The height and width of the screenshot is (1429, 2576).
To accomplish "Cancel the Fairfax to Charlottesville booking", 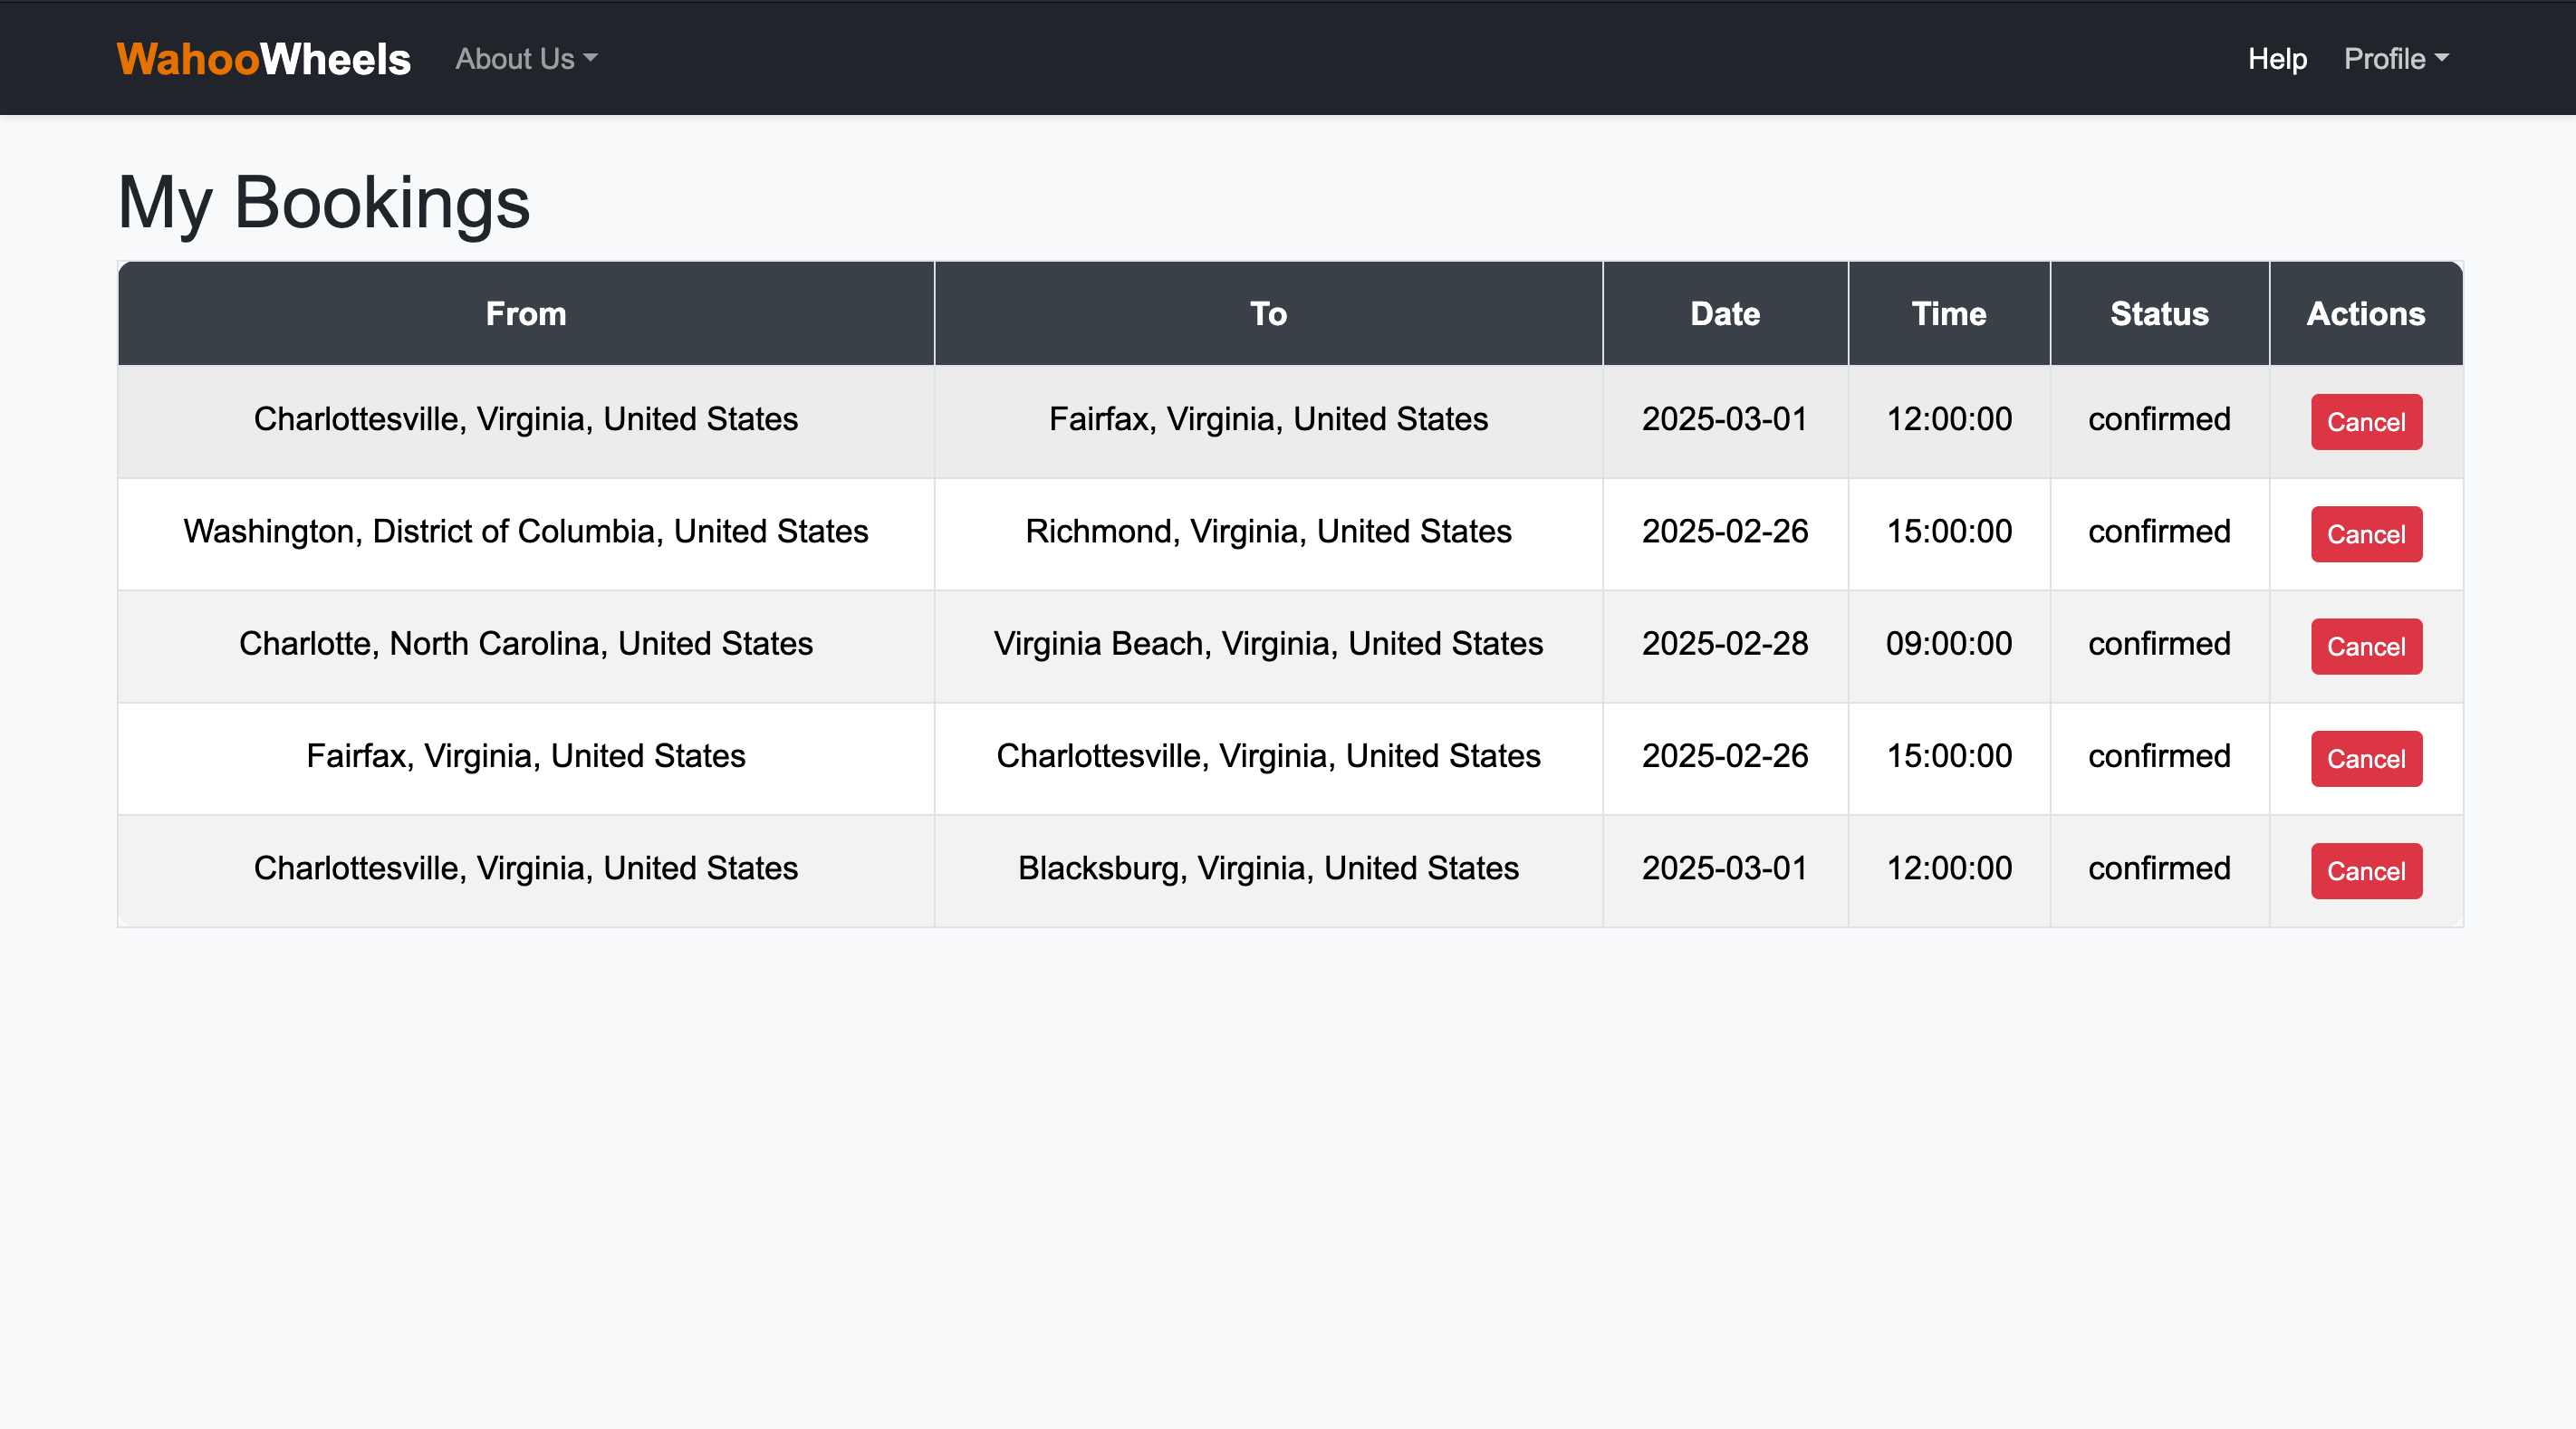I will pyautogui.click(x=2365, y=759).
